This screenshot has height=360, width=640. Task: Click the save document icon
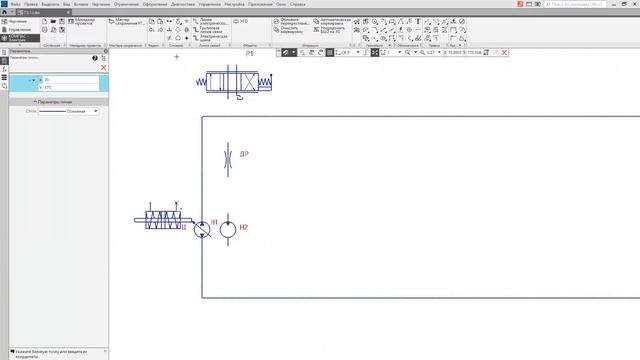(62, 21)
